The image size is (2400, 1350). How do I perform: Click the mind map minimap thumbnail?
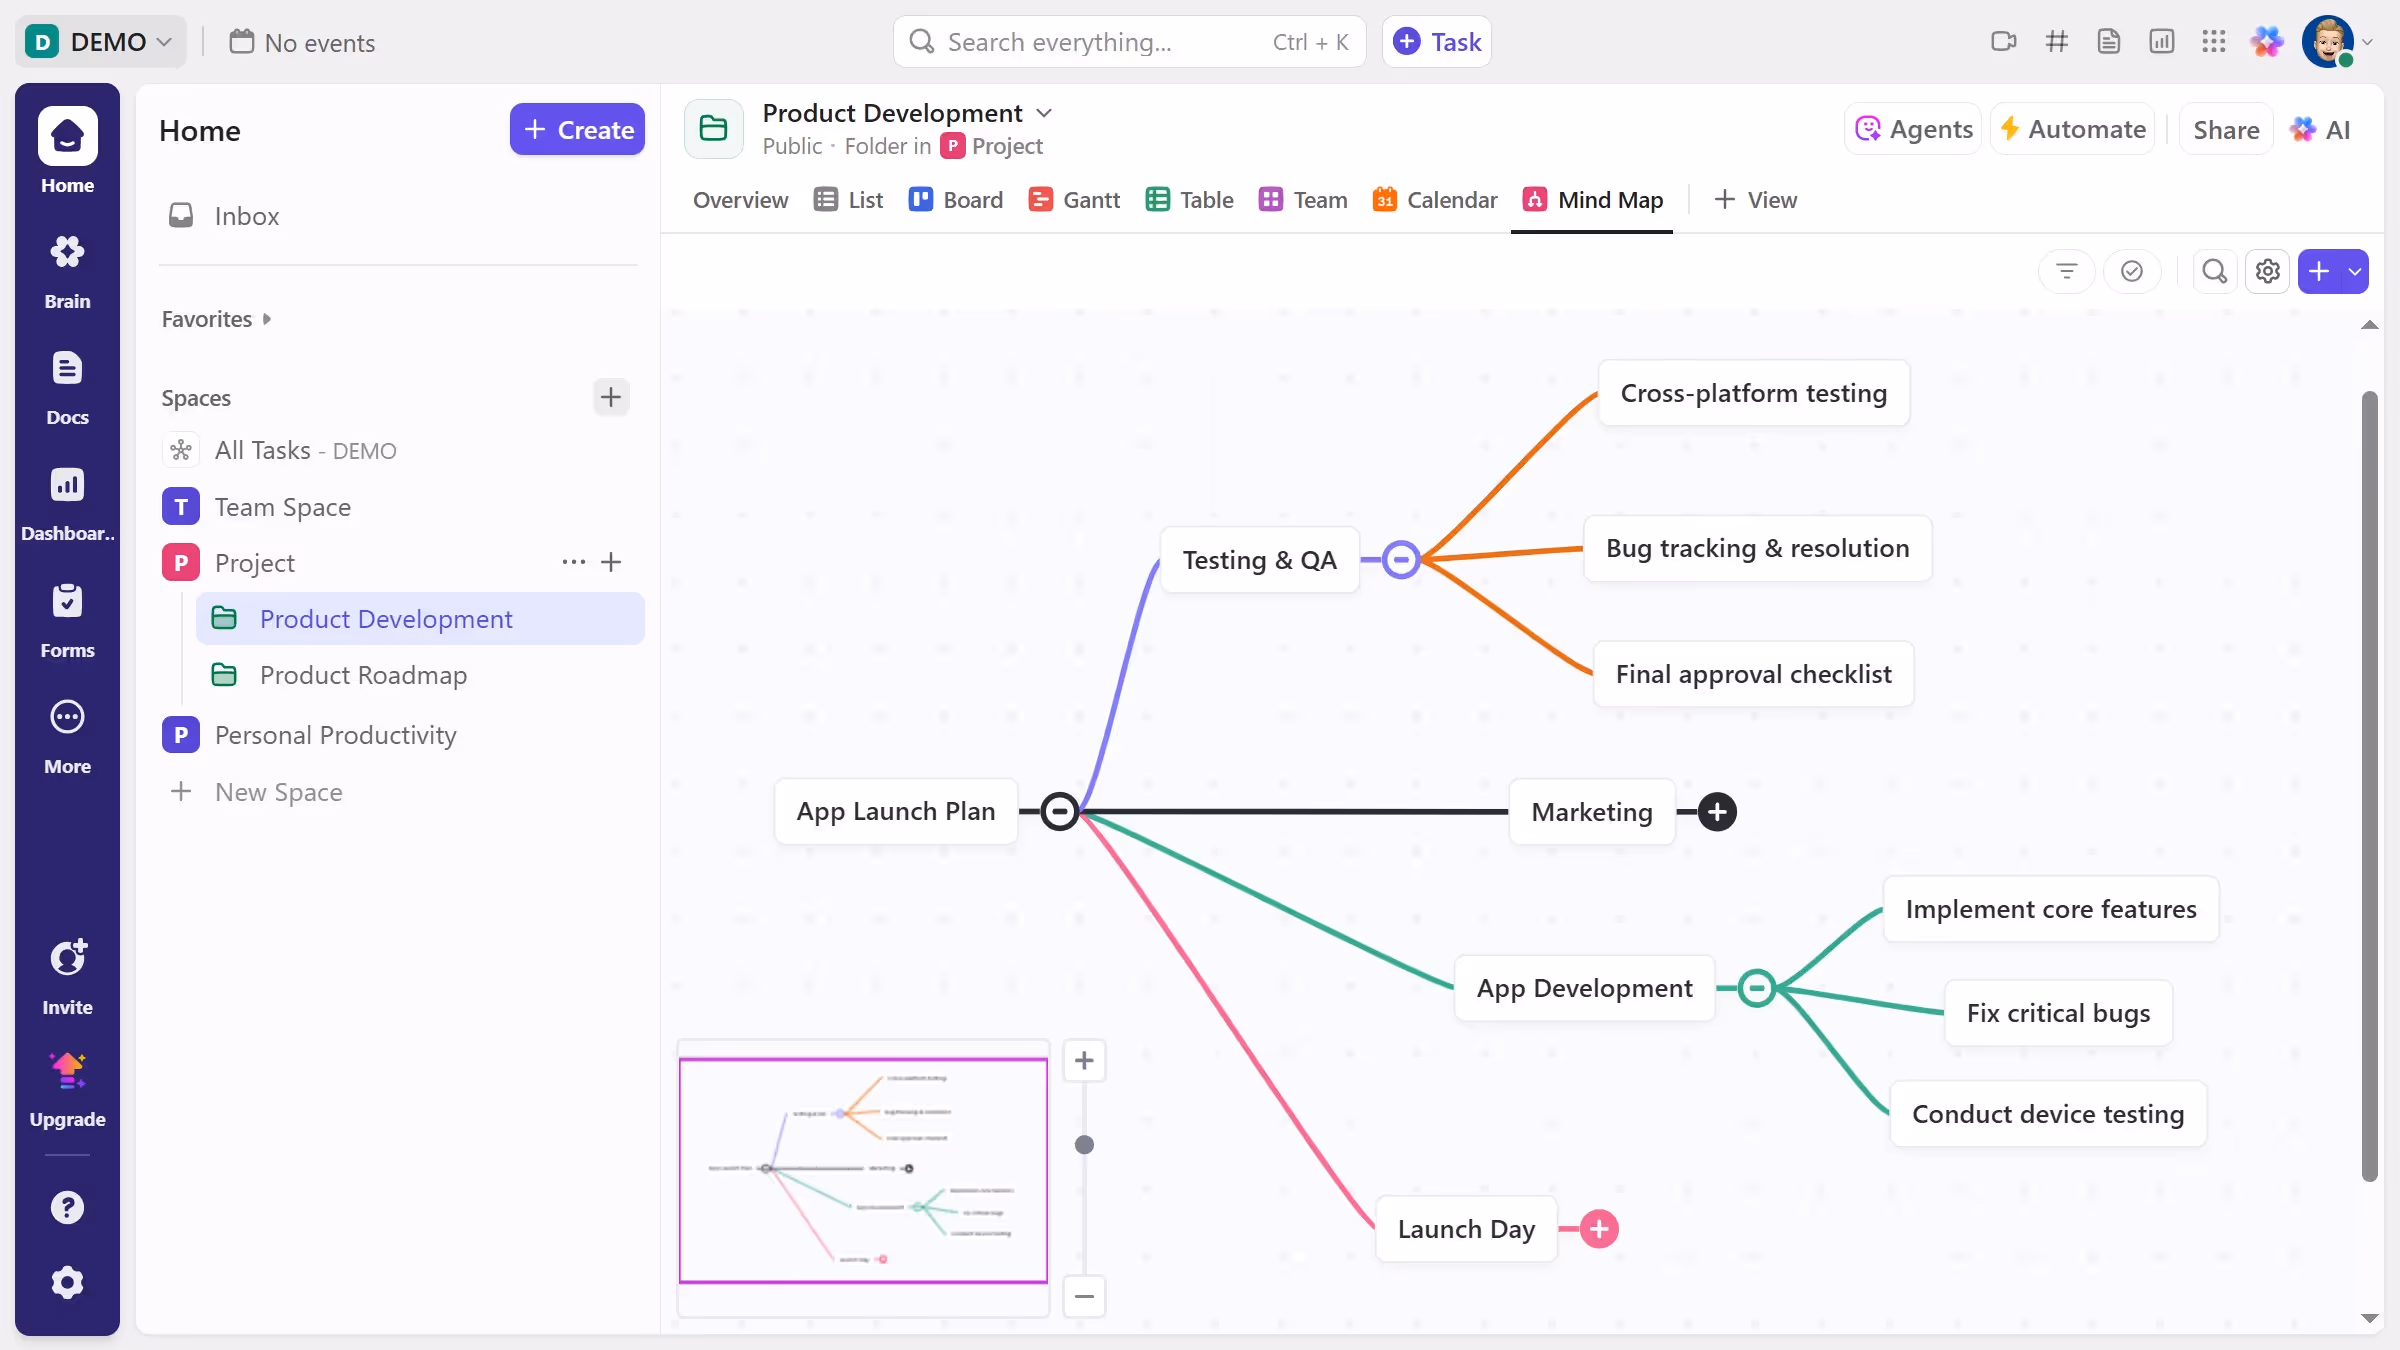point(863,1170)
